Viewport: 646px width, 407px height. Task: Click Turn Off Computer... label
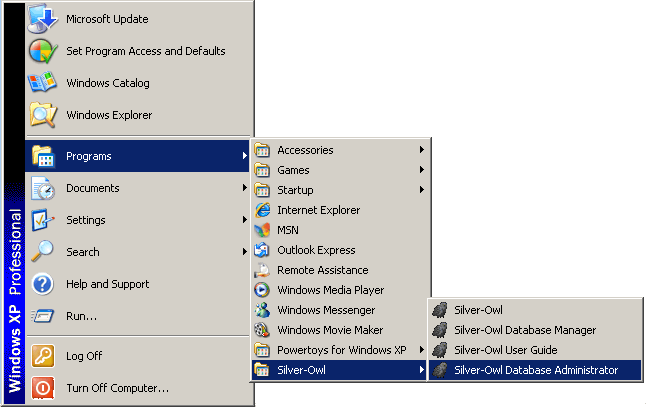(x=117, y=388)
